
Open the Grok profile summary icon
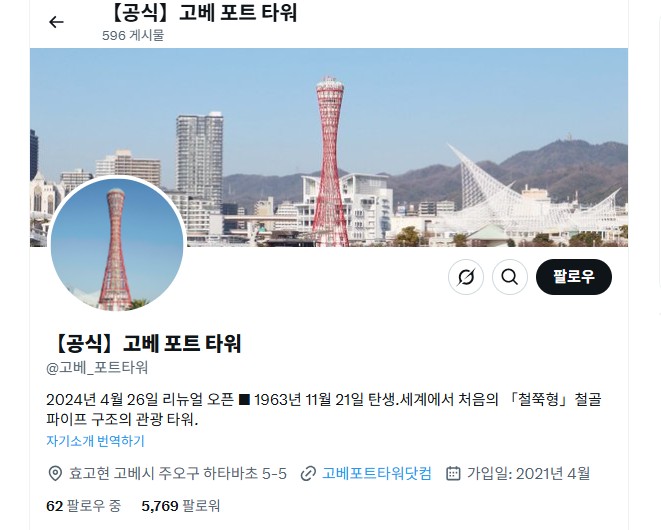(x=466, y=277)
